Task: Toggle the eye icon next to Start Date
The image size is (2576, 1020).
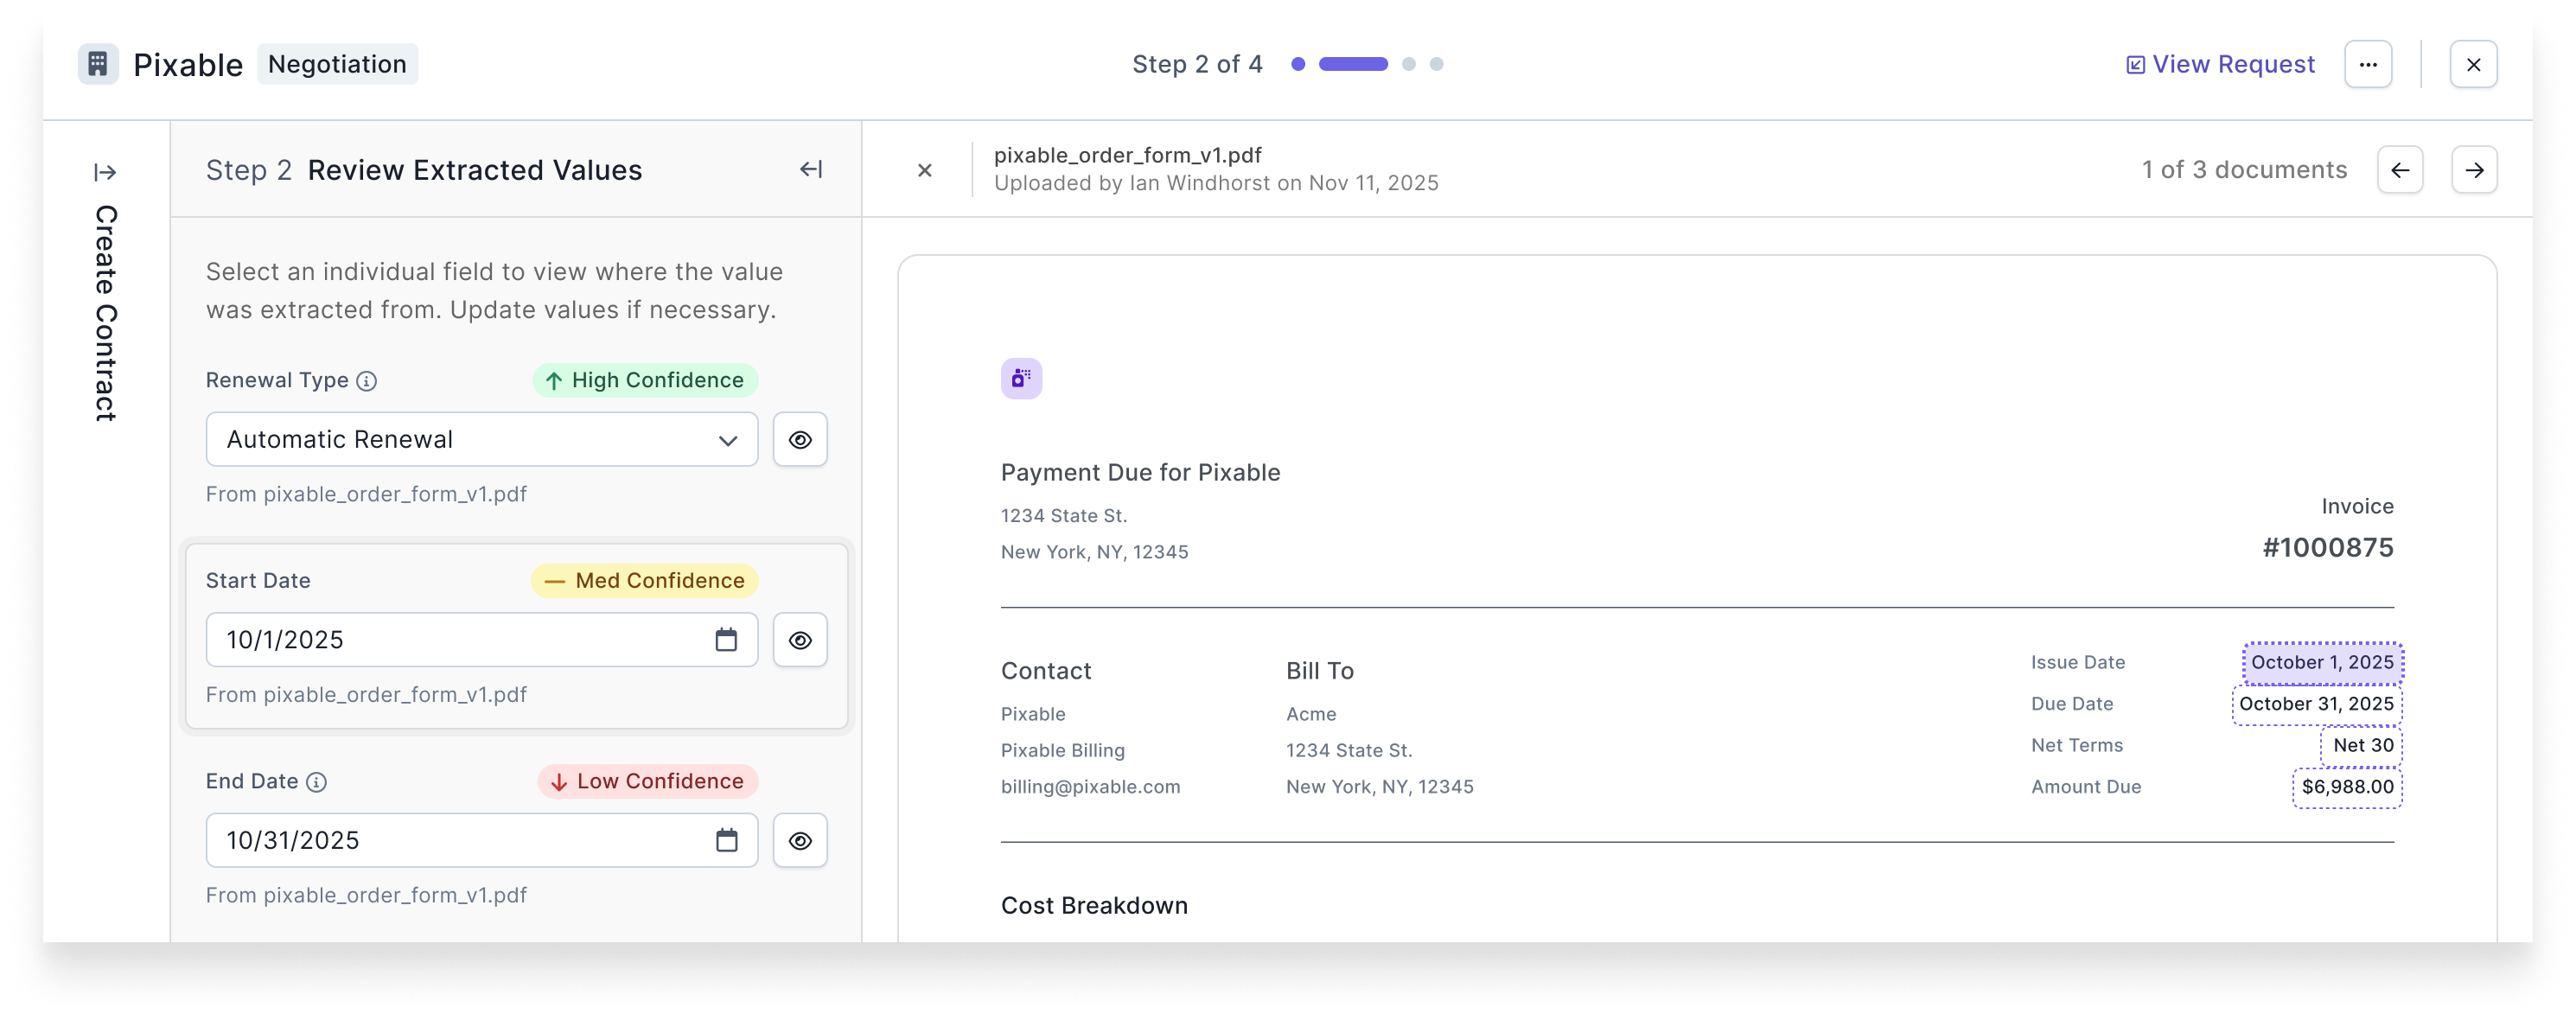Action: click(799, 639)
